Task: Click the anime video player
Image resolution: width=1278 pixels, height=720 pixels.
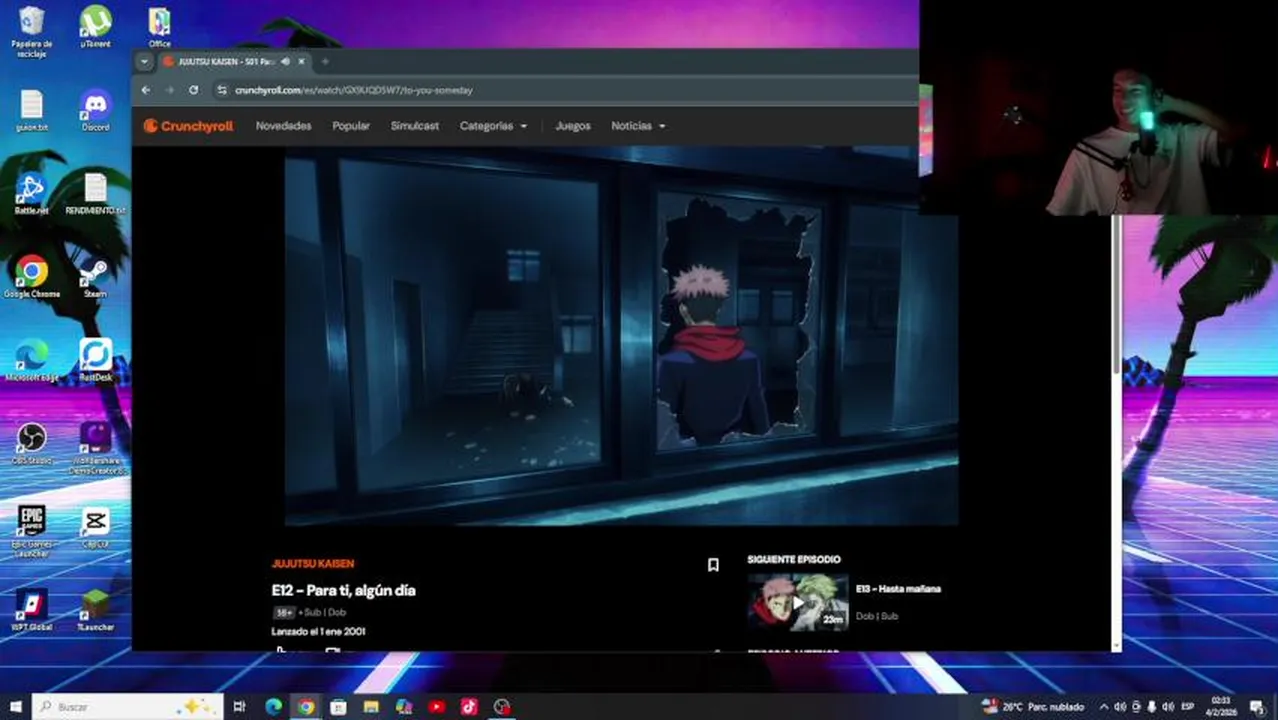Action: click(621, 336)
